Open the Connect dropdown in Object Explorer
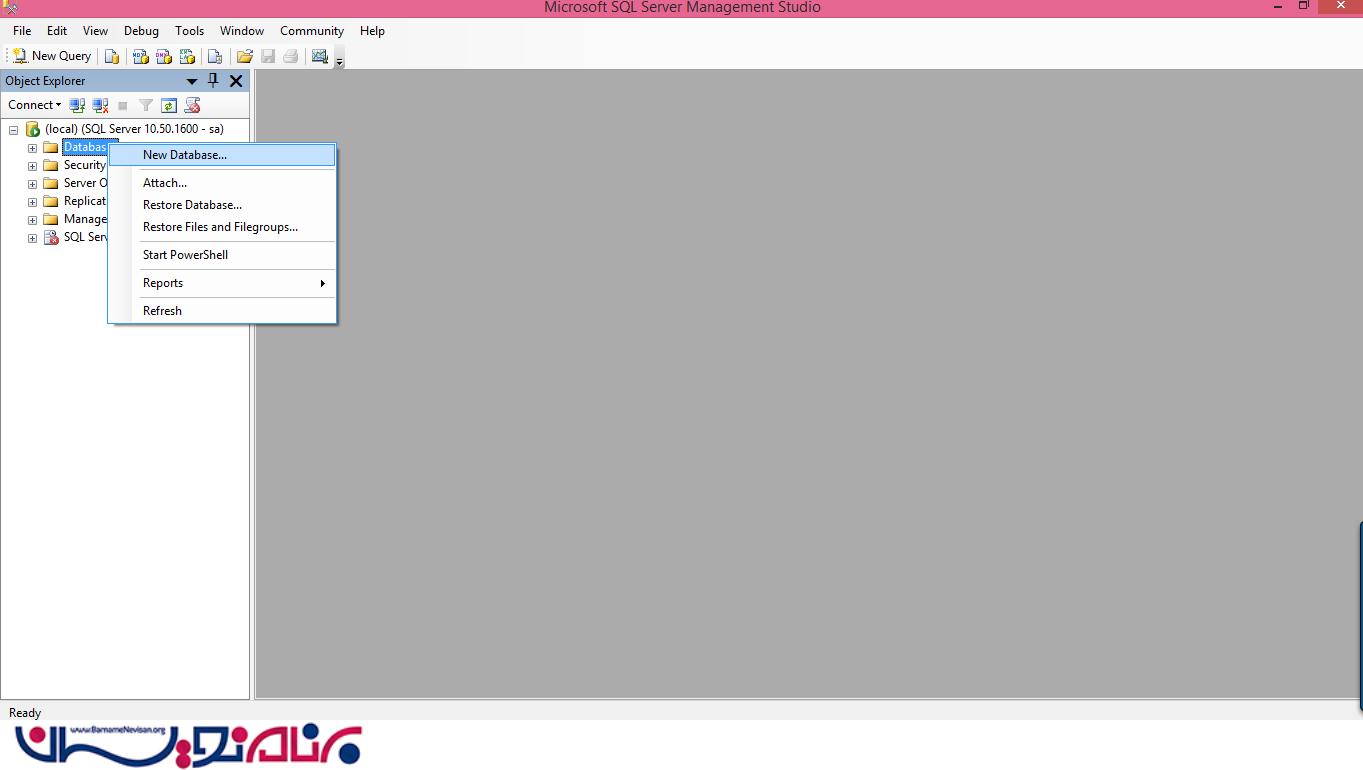 point(34,105)
